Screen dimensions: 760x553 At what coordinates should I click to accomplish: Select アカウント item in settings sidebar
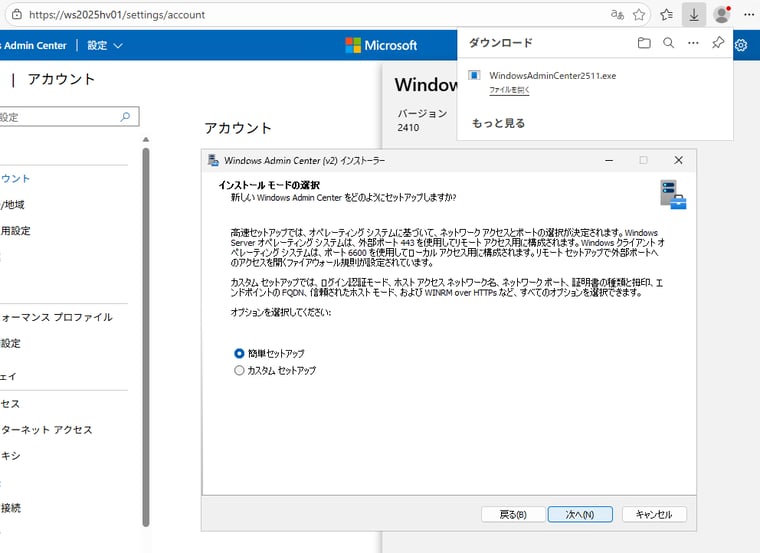click(x=15, y=178)
